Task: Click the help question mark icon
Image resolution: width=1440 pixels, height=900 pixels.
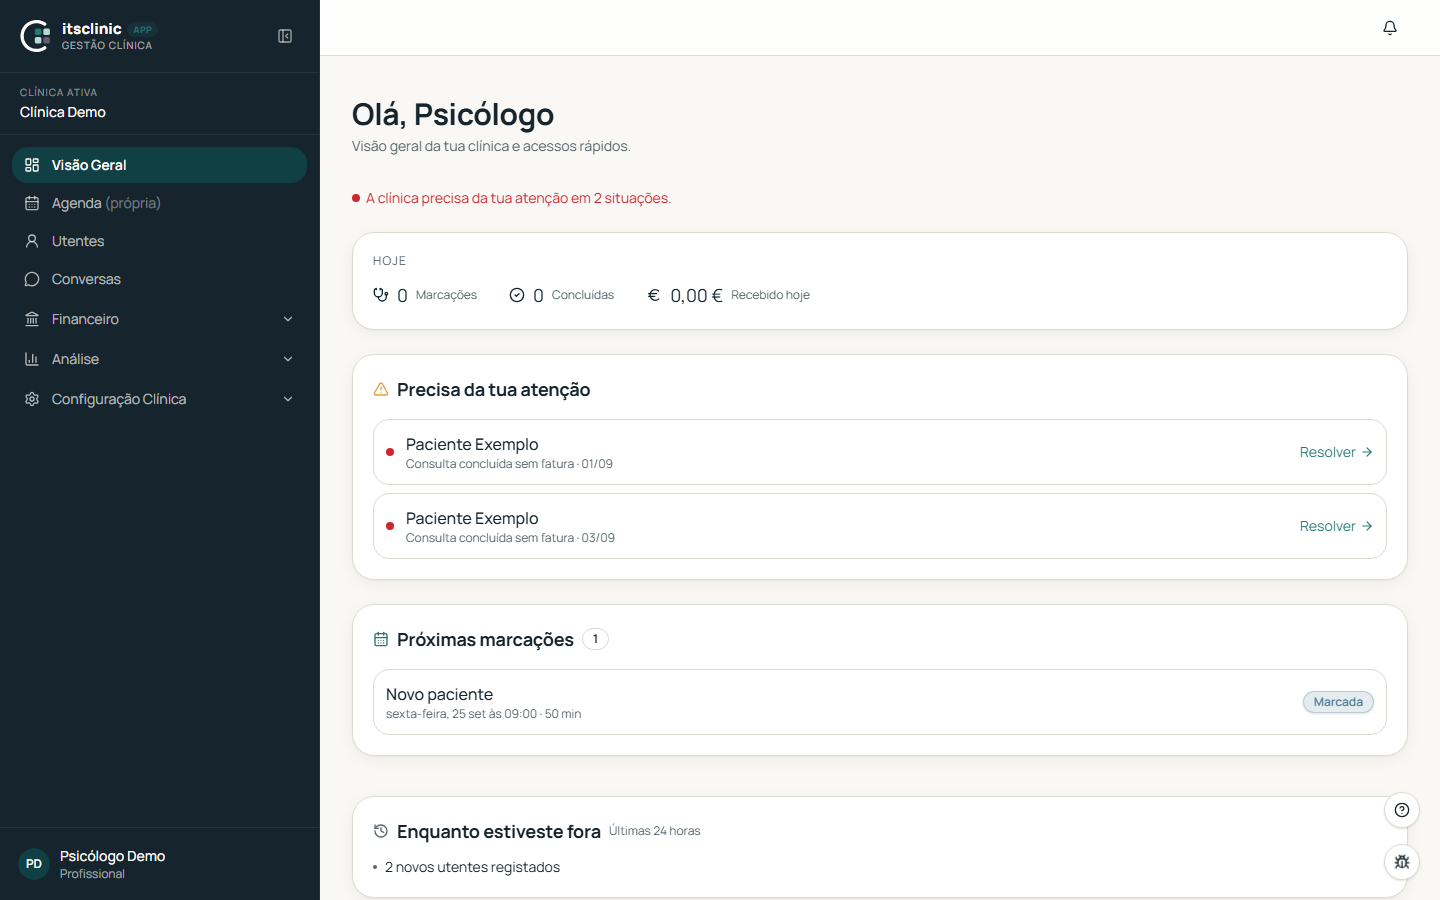Action: tap(1402, 810)
